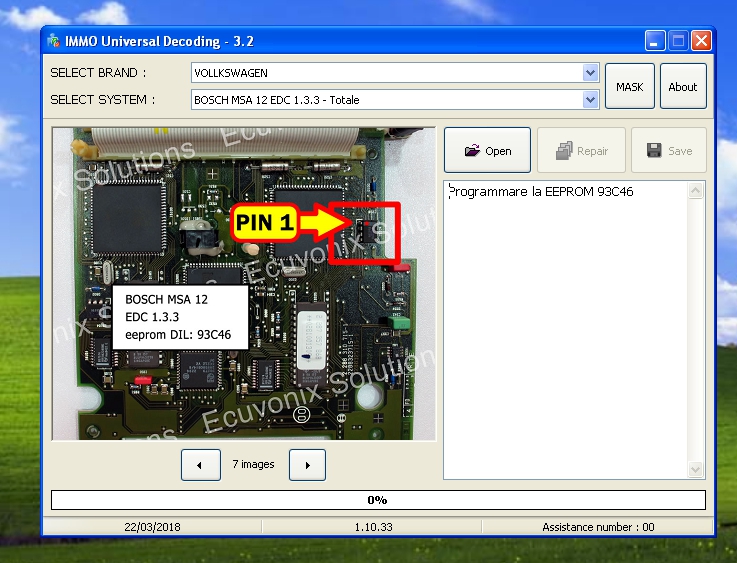The width and height of the screenshot is (737, 563).
Task: Click the Open file button
Action: [x=487, y=150]
